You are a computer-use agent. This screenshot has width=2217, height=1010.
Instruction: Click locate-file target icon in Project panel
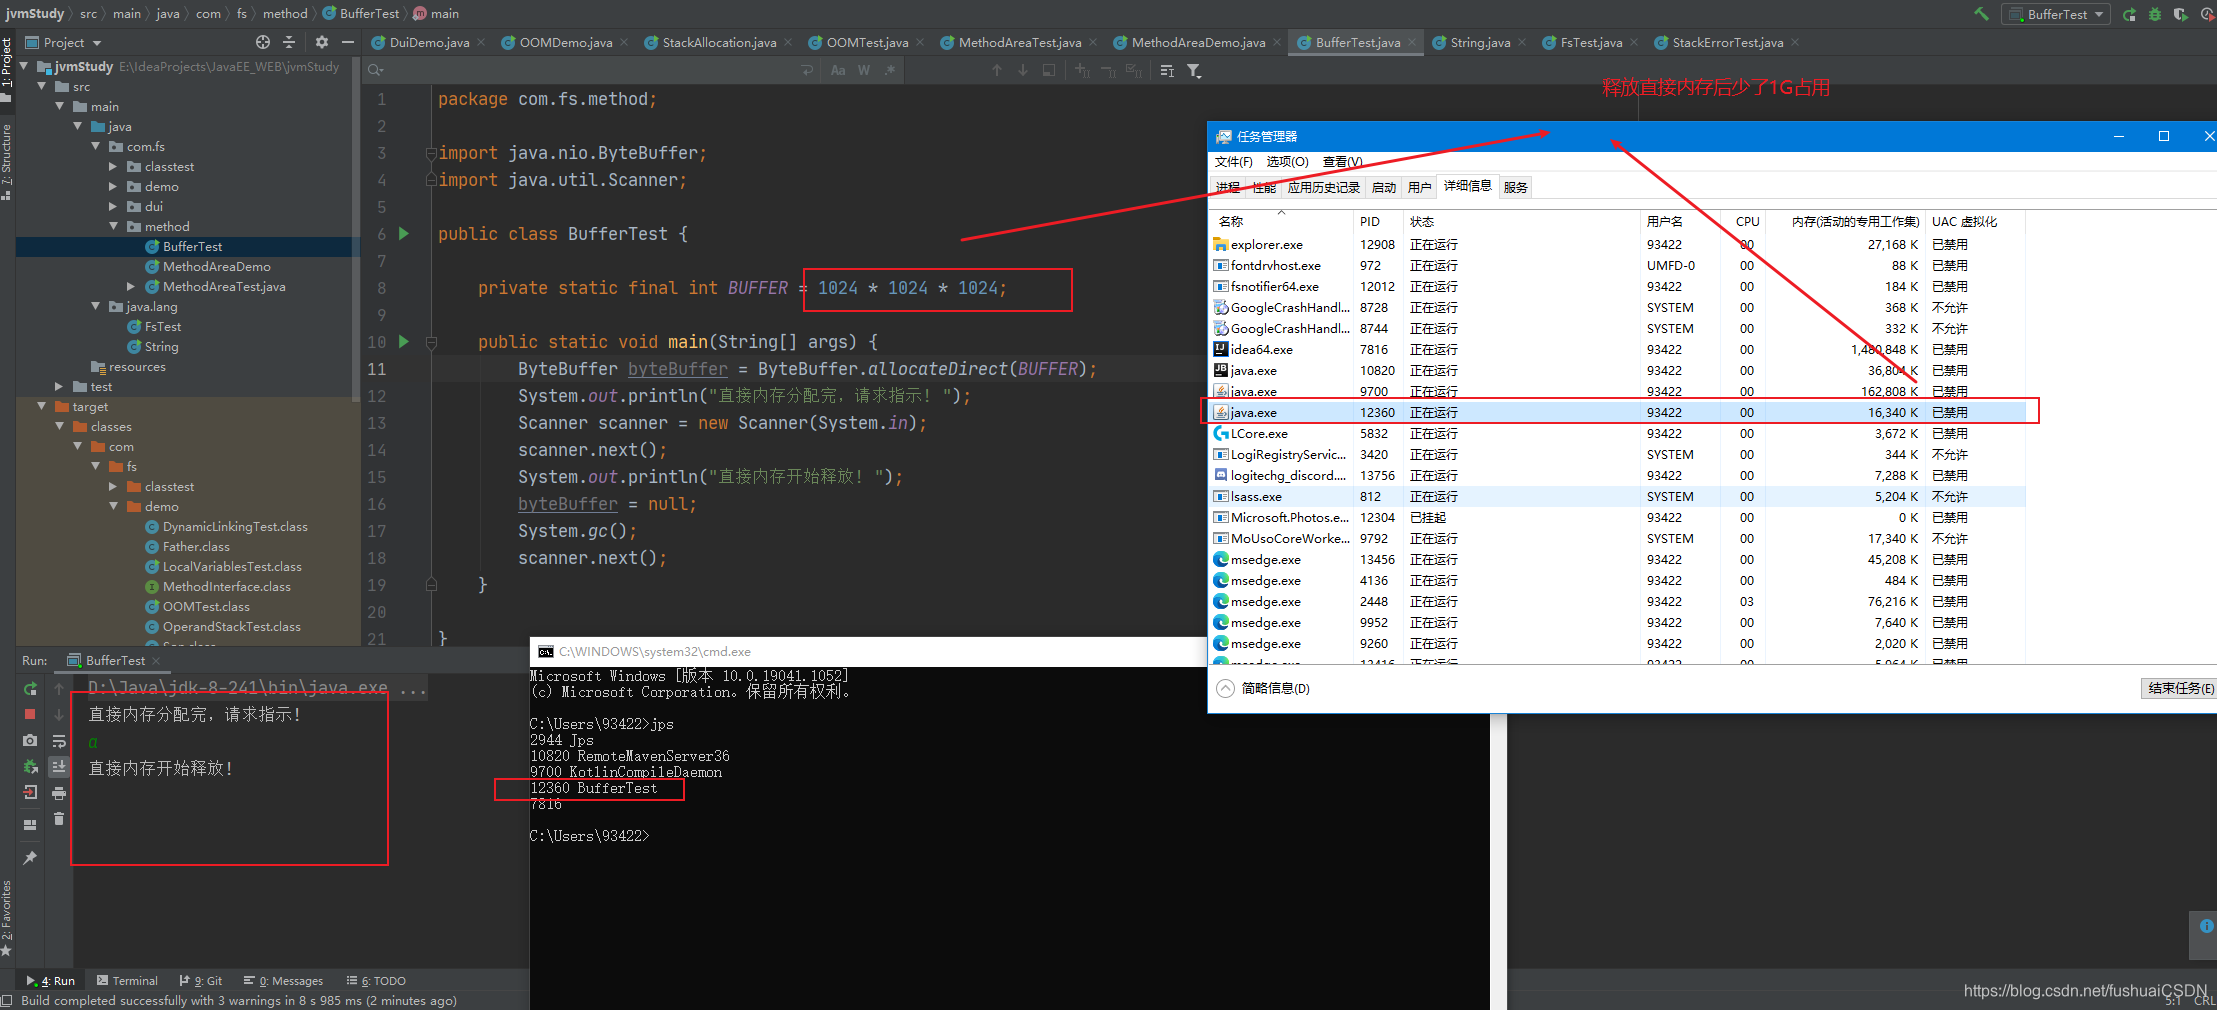click(x=263, y=42)
